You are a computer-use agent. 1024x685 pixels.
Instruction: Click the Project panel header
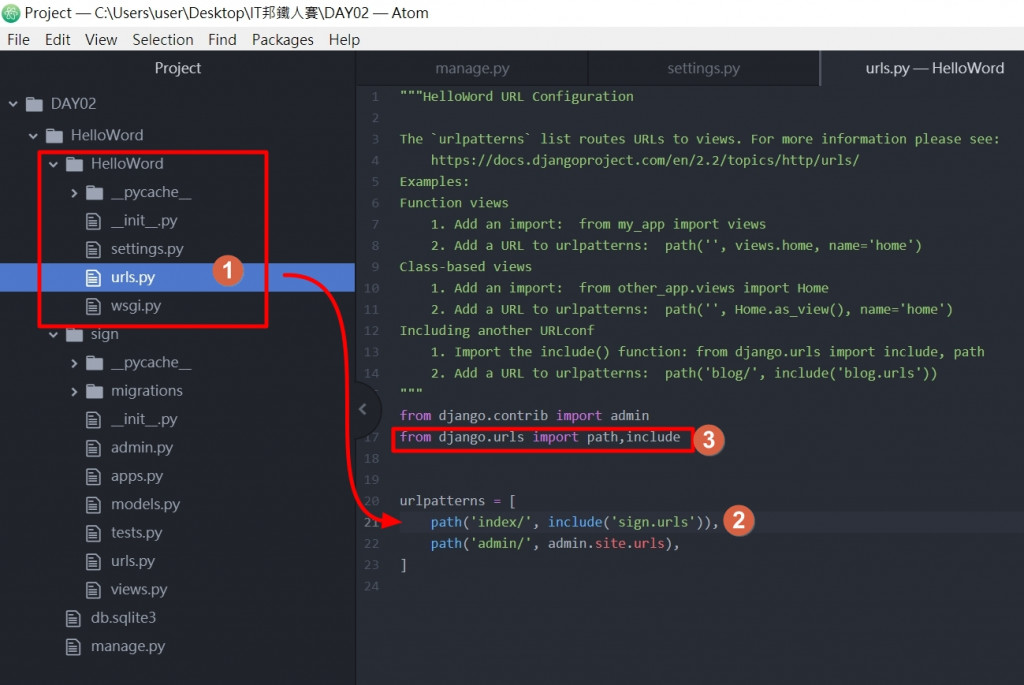coord(178,68)
